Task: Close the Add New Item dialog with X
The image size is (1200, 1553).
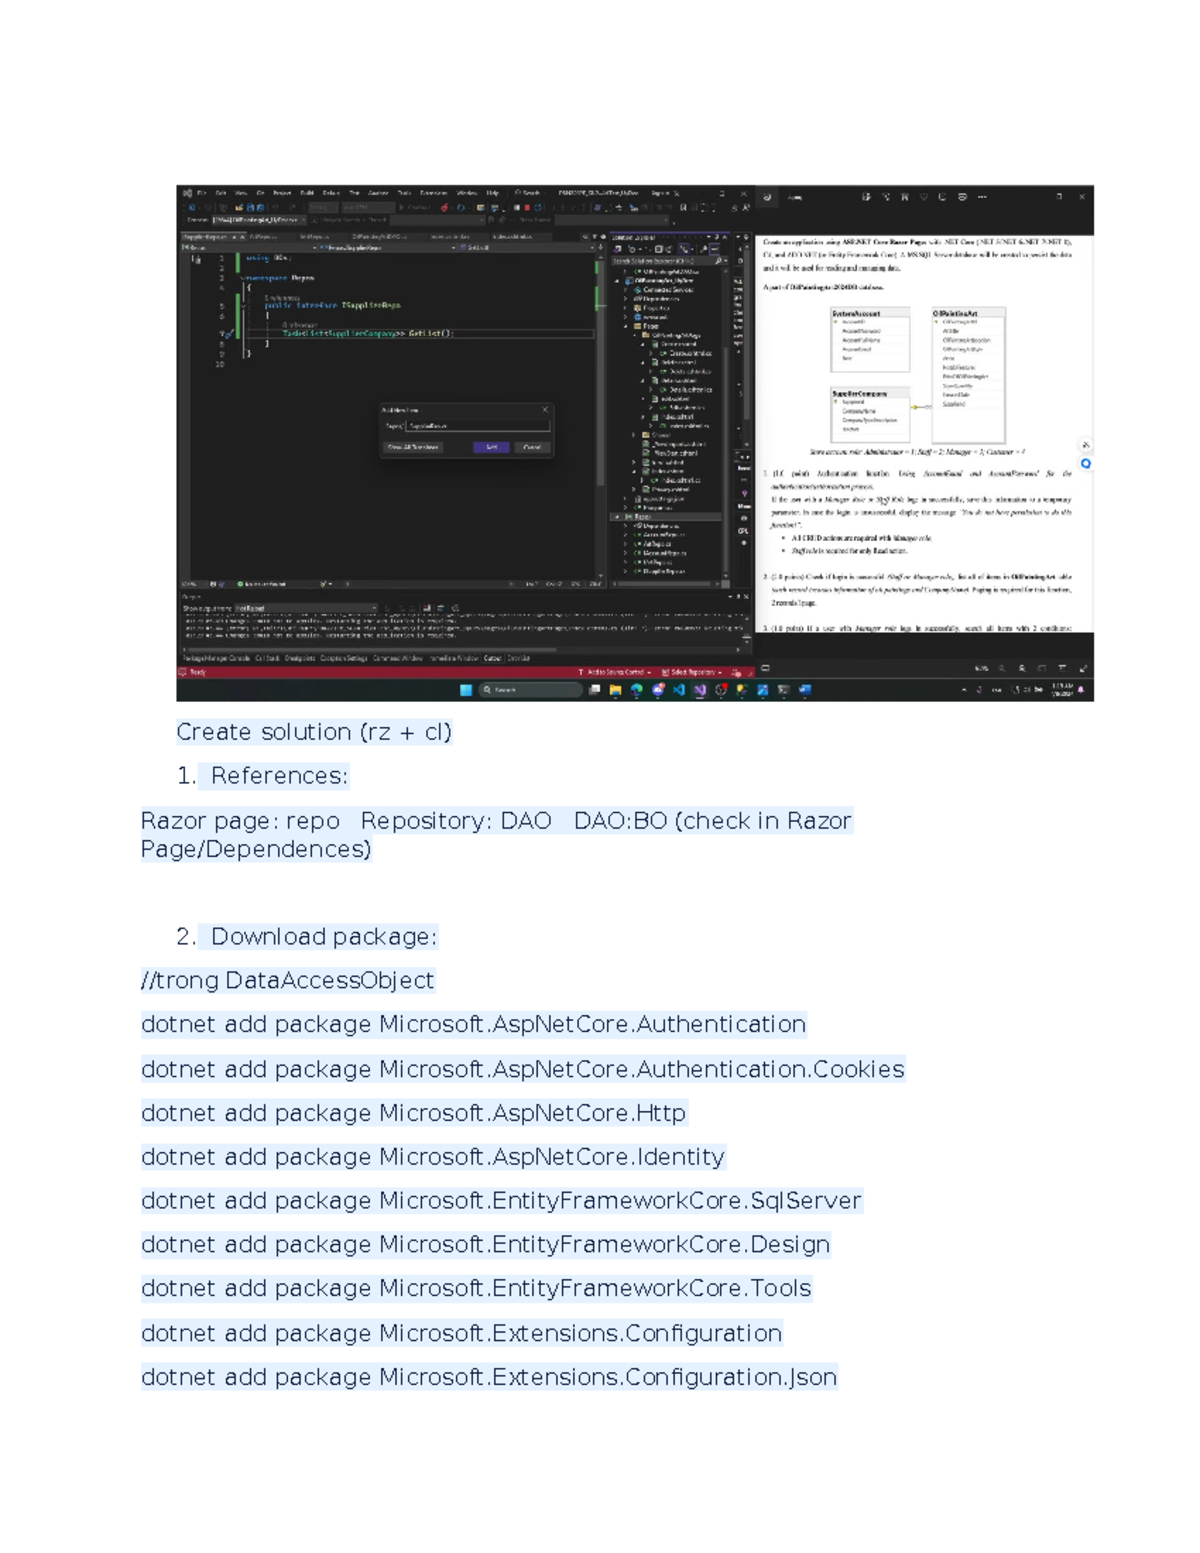Action: pos(545,410)
